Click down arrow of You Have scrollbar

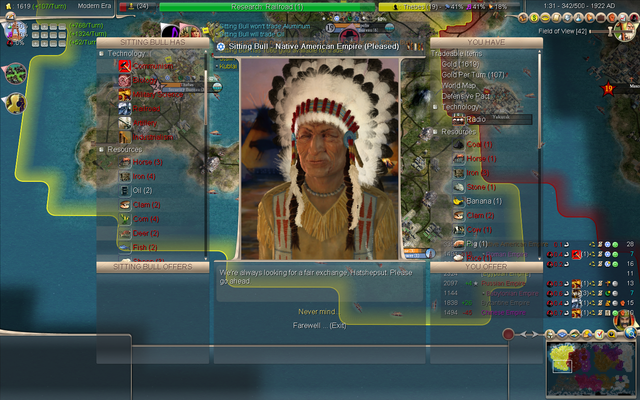coord(540,258)
